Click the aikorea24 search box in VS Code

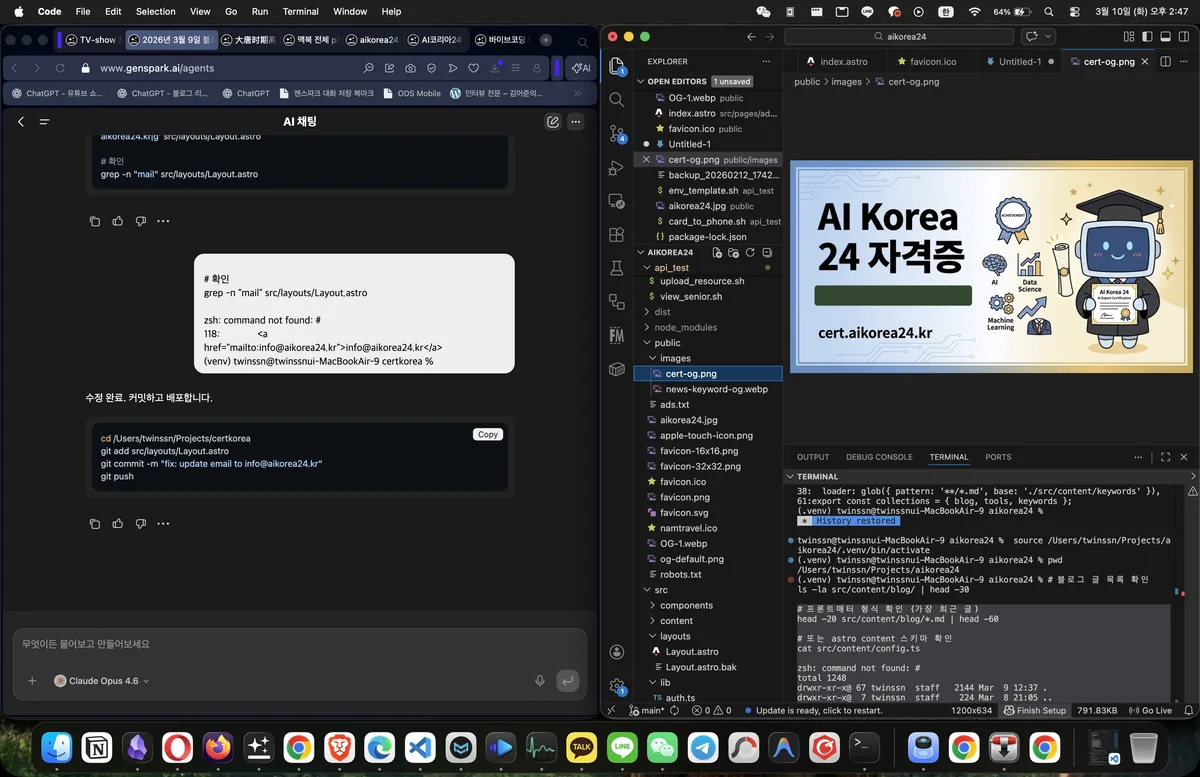coord(900,36)
